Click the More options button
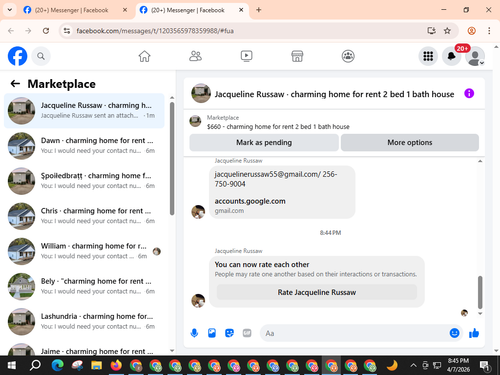The image size is (500, 375). pyautogui.click(x=410, y=142)
